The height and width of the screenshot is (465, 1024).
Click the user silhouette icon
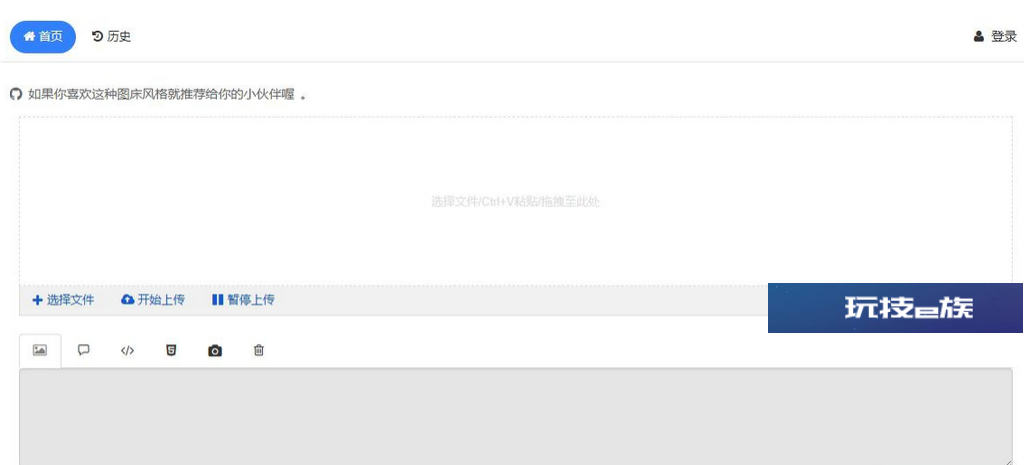point(978,37)
